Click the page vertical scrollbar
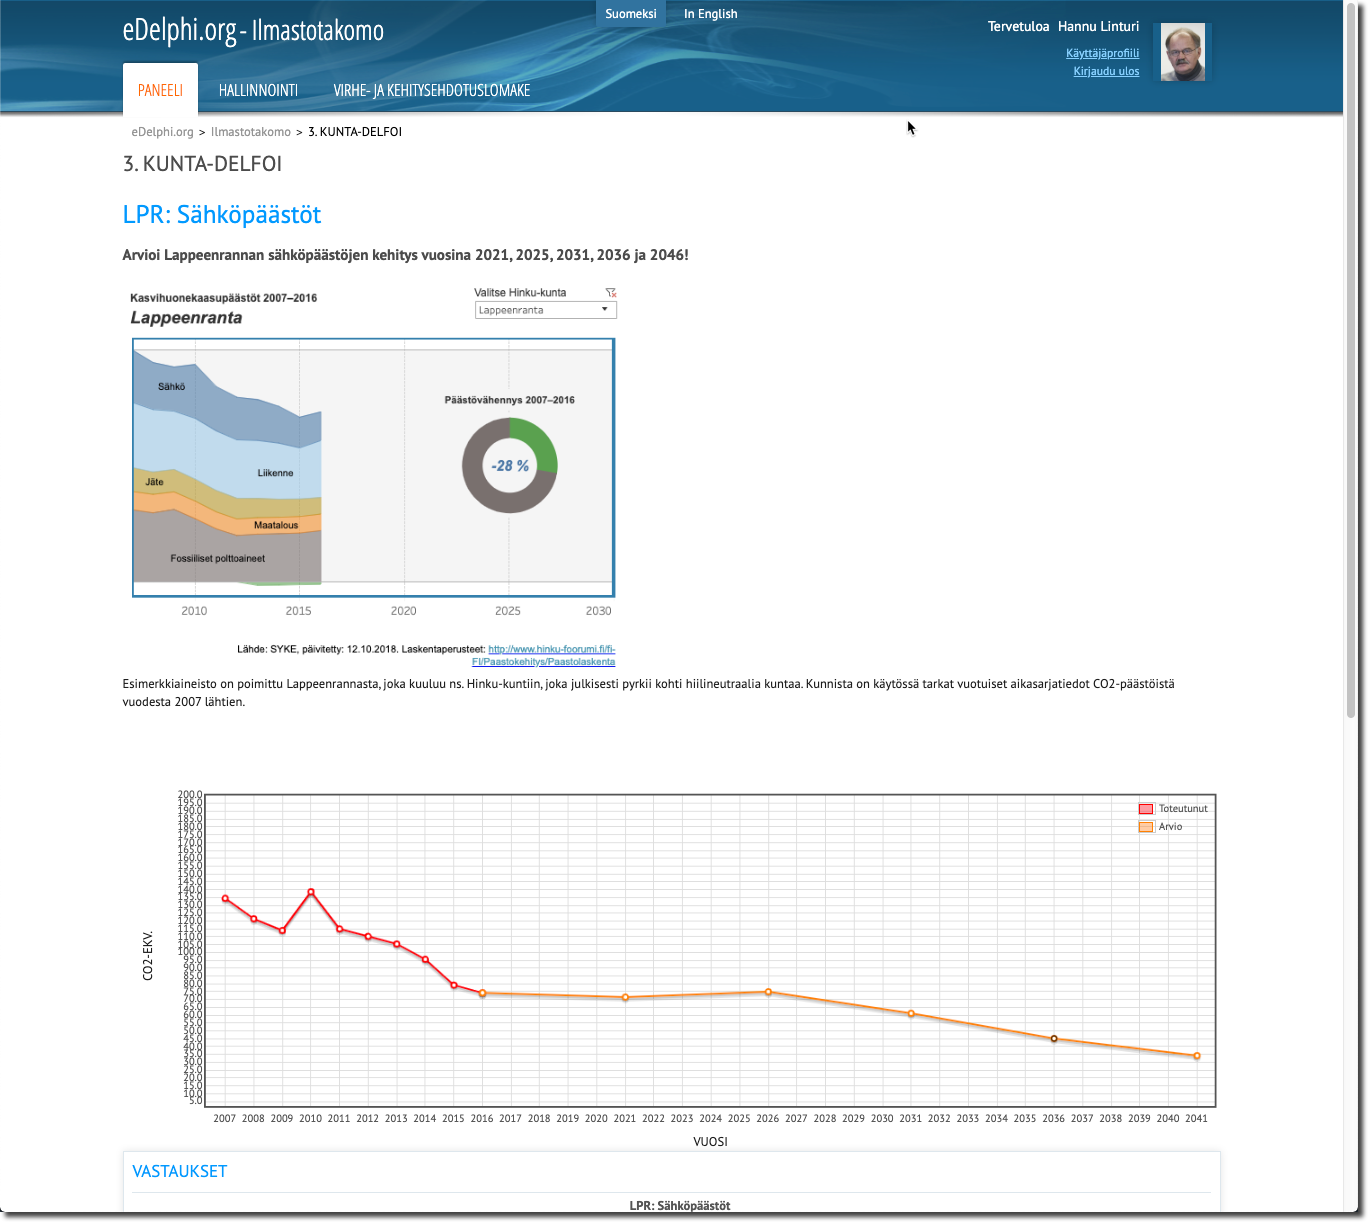The height and width of the screenshot is (1222, 1368). click(x=1351, y=400)
